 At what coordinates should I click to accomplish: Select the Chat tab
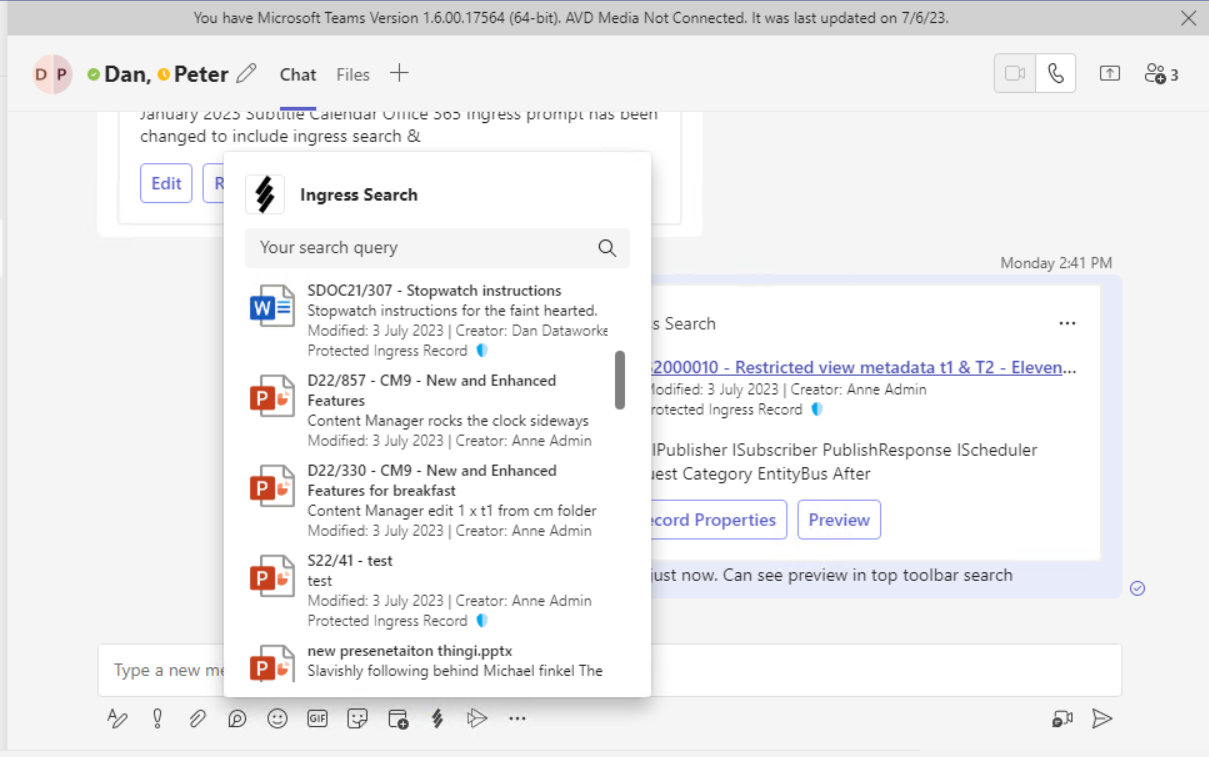297,74
